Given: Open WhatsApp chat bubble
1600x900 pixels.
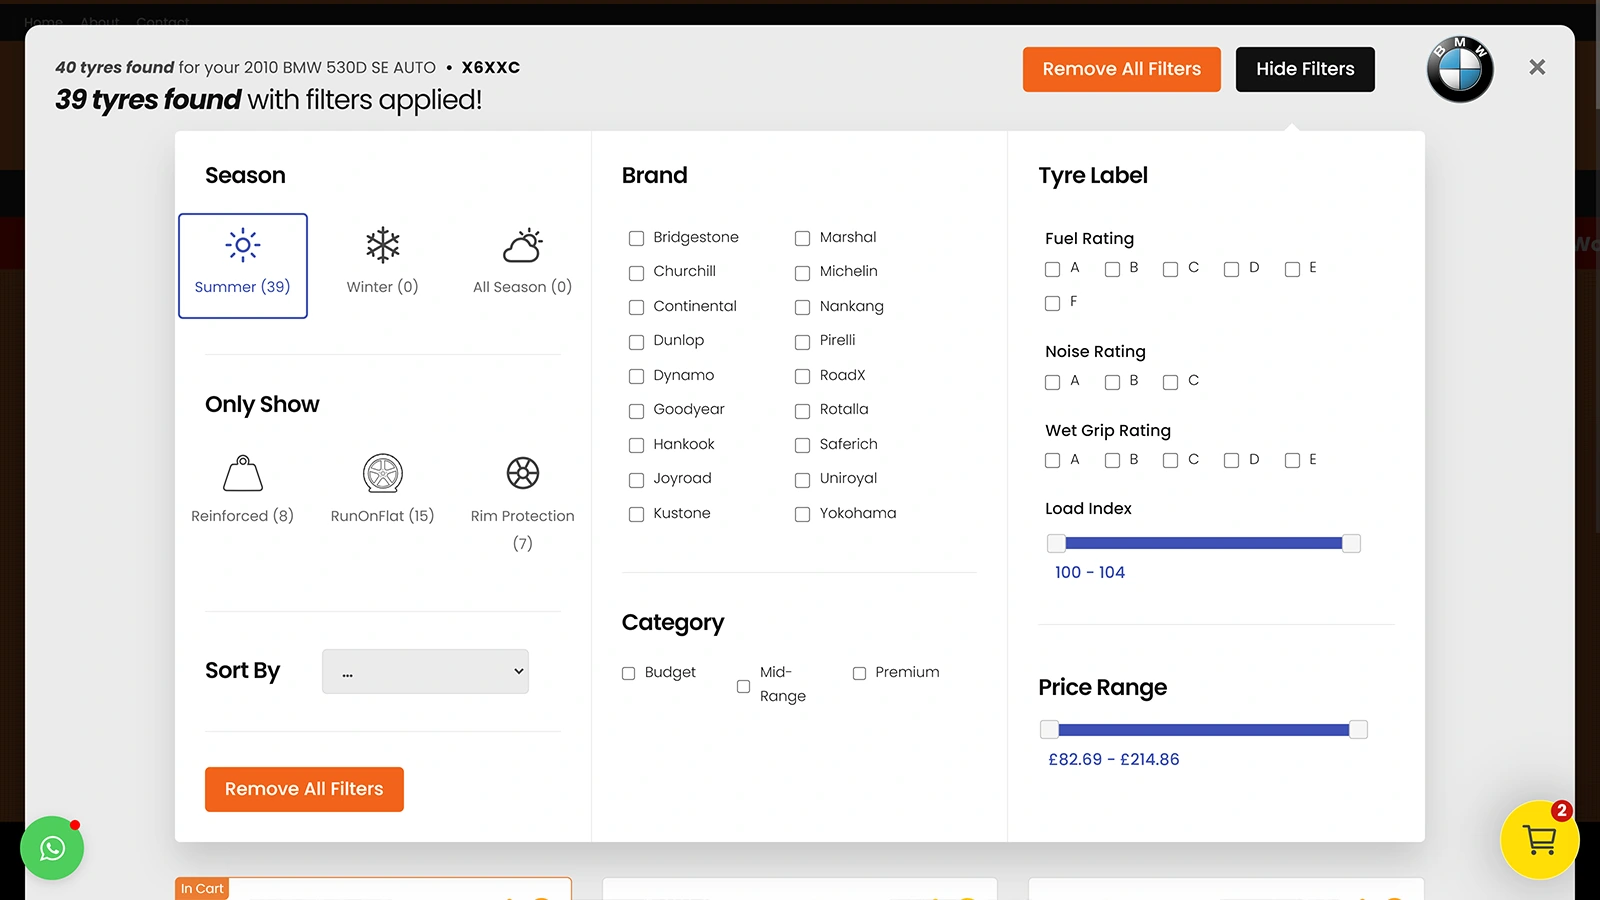Looking at the screenshot, I should [x=52, y=848].
